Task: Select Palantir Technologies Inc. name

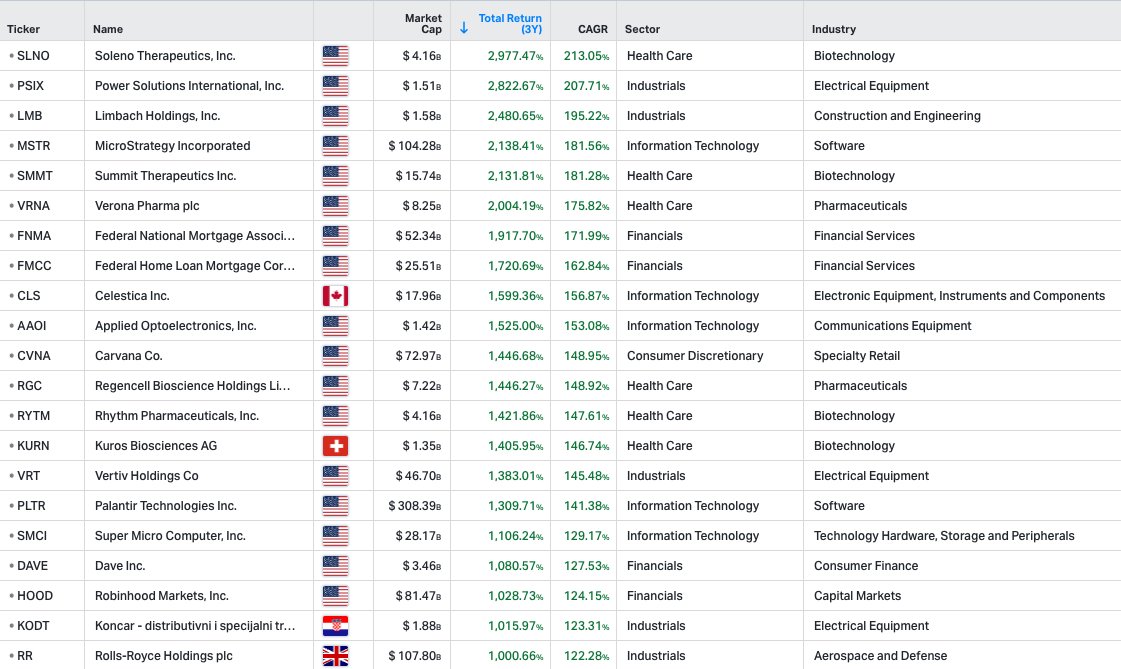Action: (x=166, y=506)
